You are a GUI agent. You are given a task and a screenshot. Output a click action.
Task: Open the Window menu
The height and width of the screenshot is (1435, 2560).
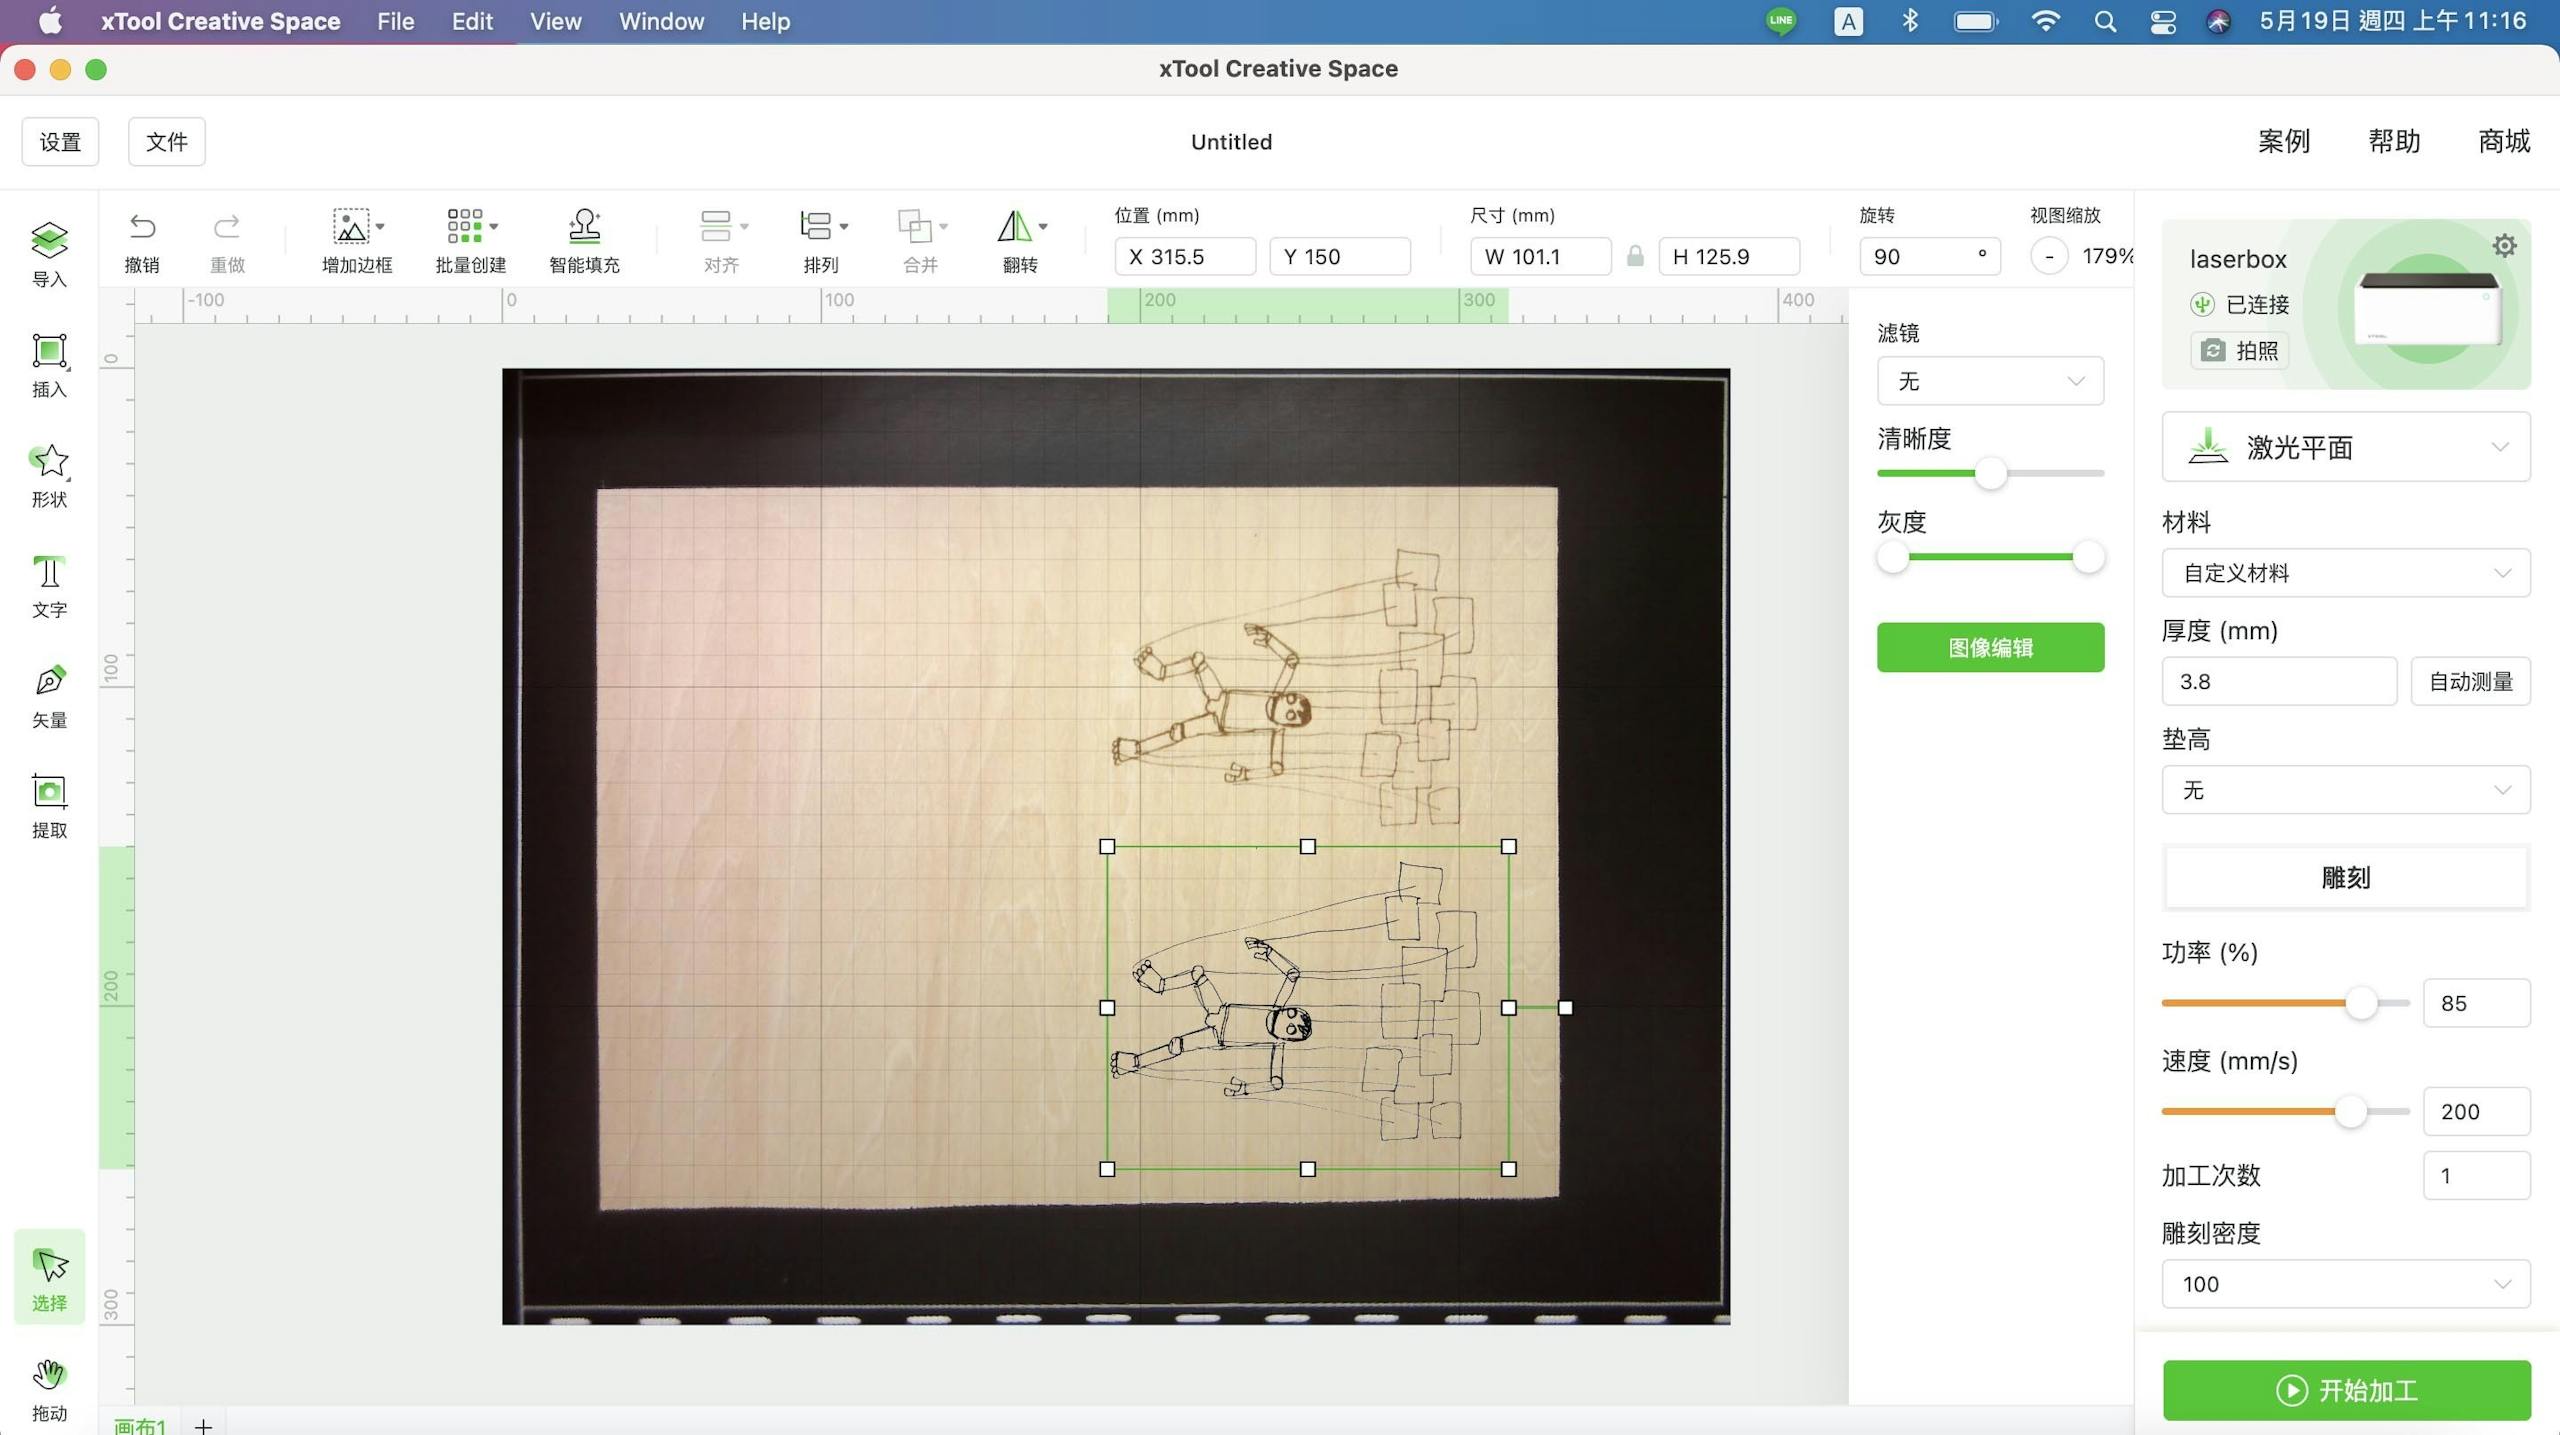click(661, 21)
